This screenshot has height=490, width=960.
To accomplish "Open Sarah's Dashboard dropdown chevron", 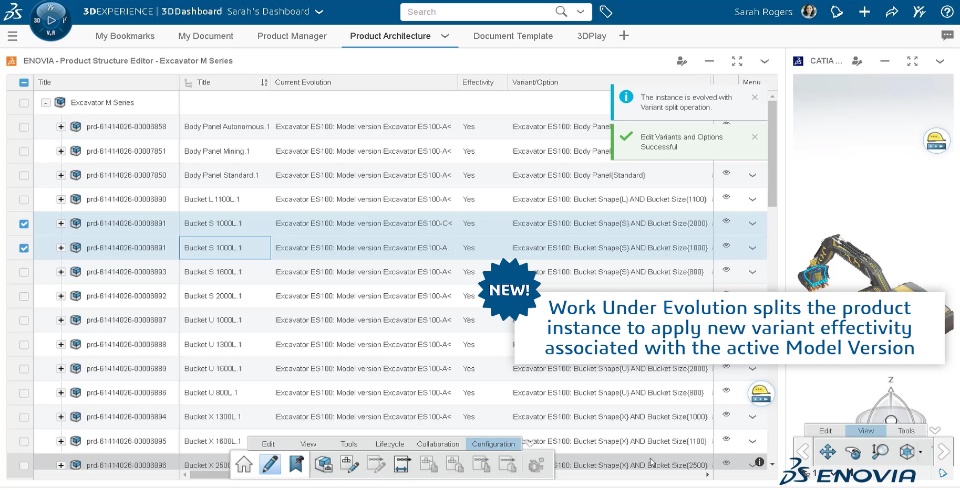I will [x=320, y=12].
